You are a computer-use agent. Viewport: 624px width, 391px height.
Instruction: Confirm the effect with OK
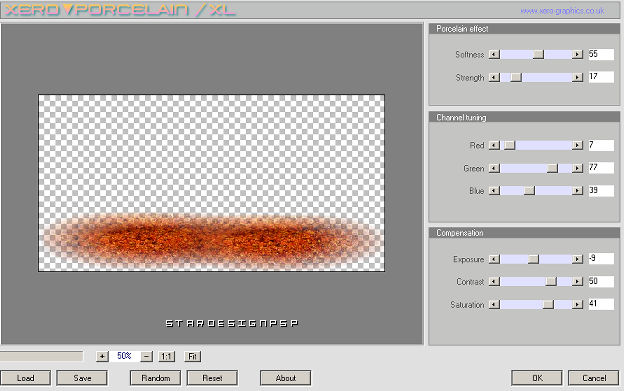tap(537, 378)
